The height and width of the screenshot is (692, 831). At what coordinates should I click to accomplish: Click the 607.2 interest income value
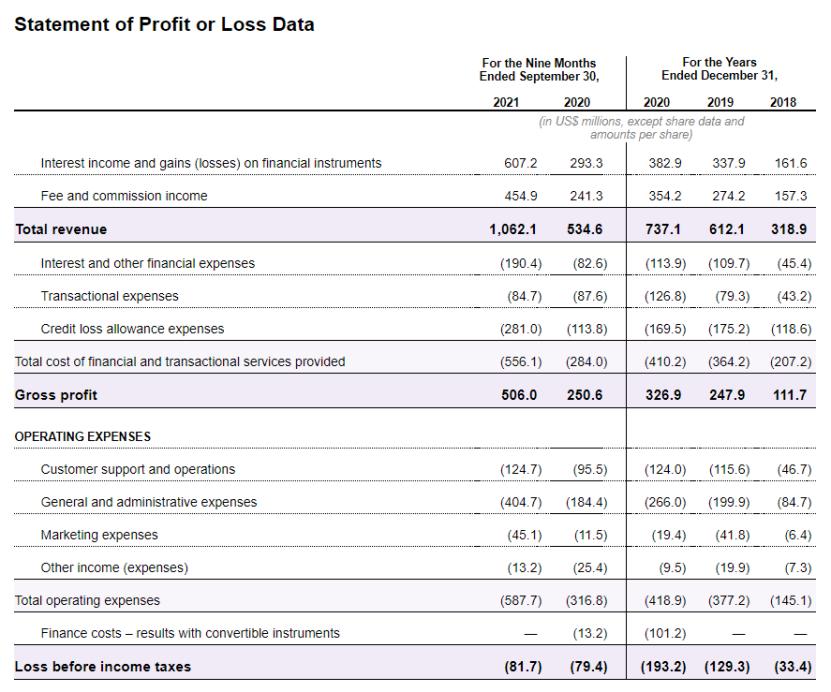[520, 163]
